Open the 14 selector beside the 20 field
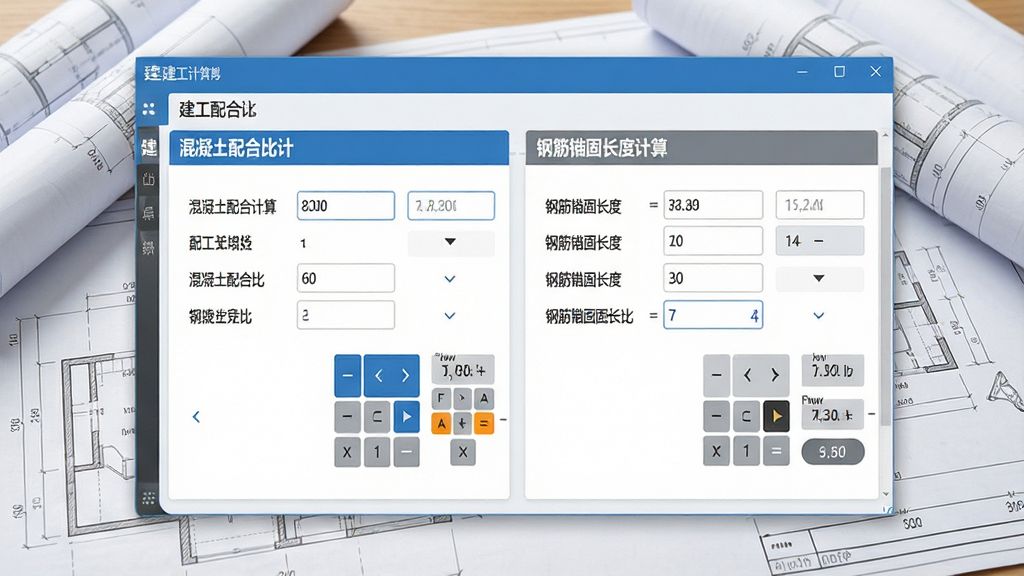This screenshot has width=1024, height=576. point(820,241)
